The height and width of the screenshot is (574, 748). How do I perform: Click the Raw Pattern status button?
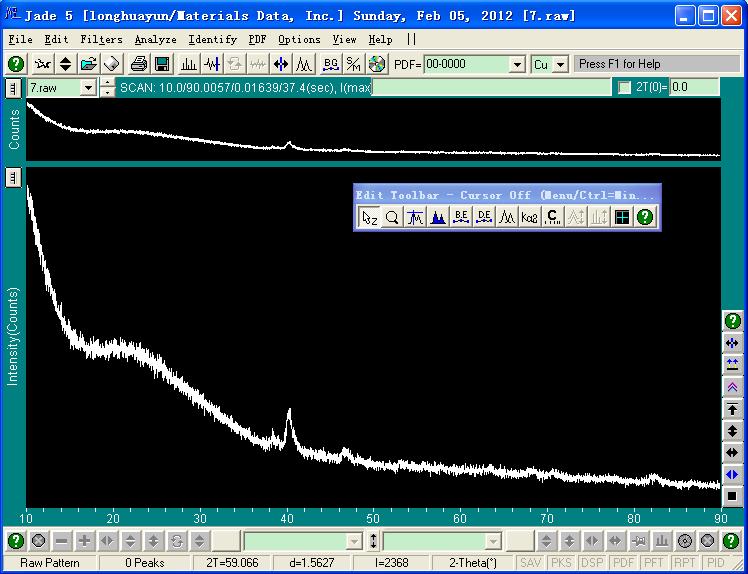[x=51, y=563]
